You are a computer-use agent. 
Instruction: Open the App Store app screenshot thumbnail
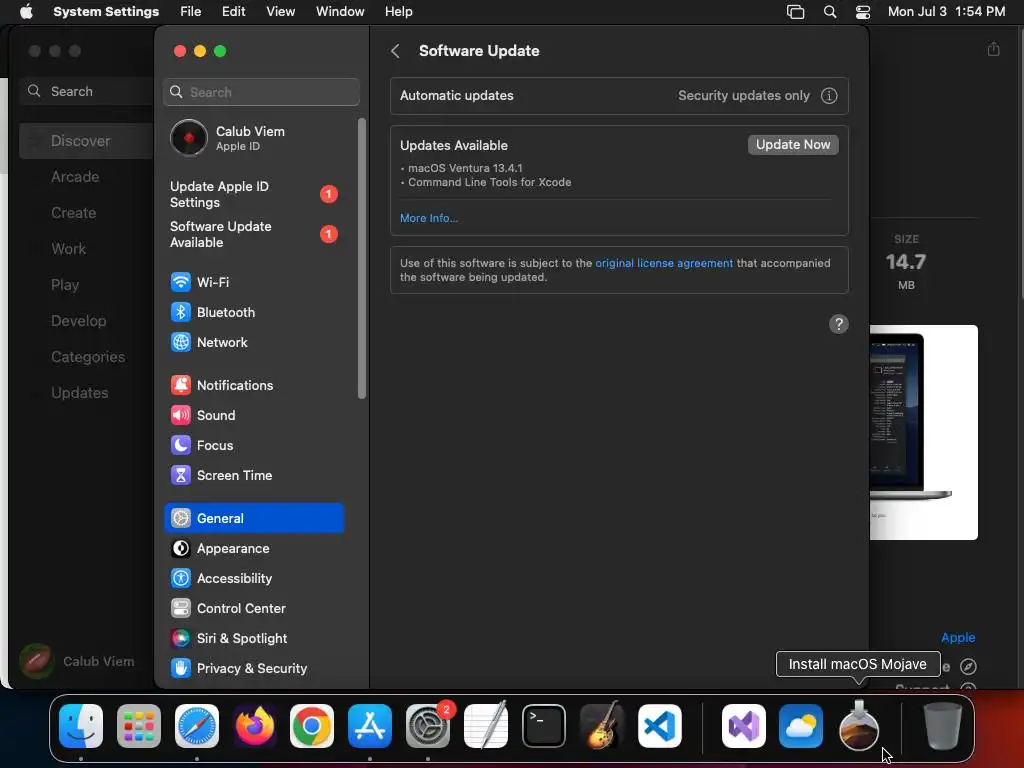[923, 432]
